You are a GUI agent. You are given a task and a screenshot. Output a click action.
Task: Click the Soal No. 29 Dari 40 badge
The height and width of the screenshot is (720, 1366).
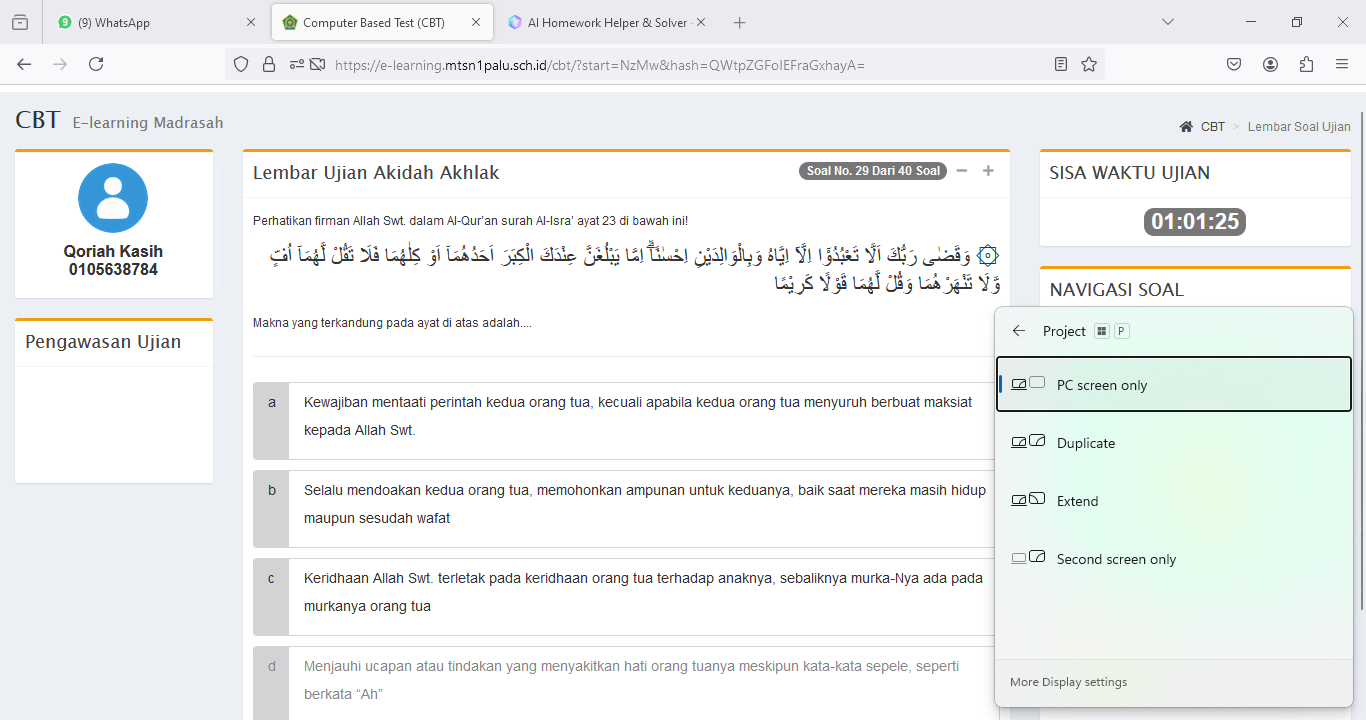click(873, 171)
